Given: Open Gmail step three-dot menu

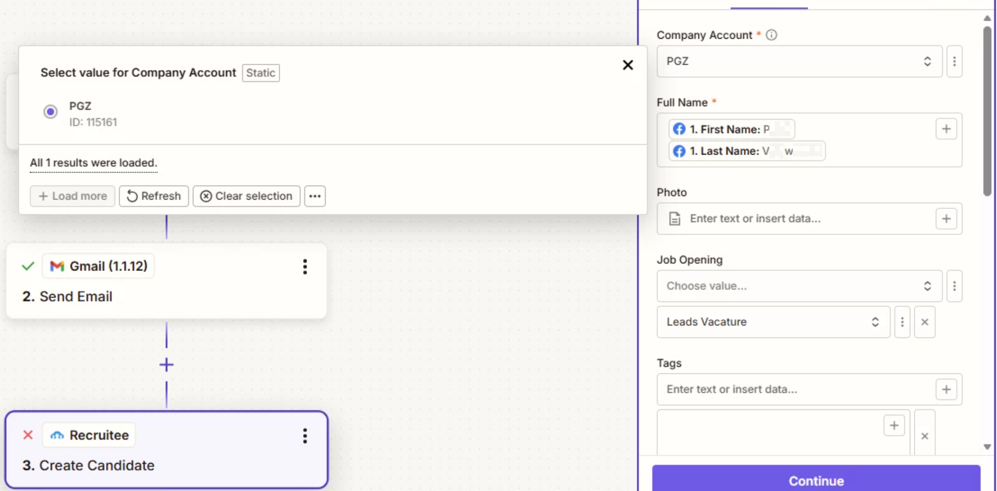Looking at the screenshot, I should [x=305, y=267].
